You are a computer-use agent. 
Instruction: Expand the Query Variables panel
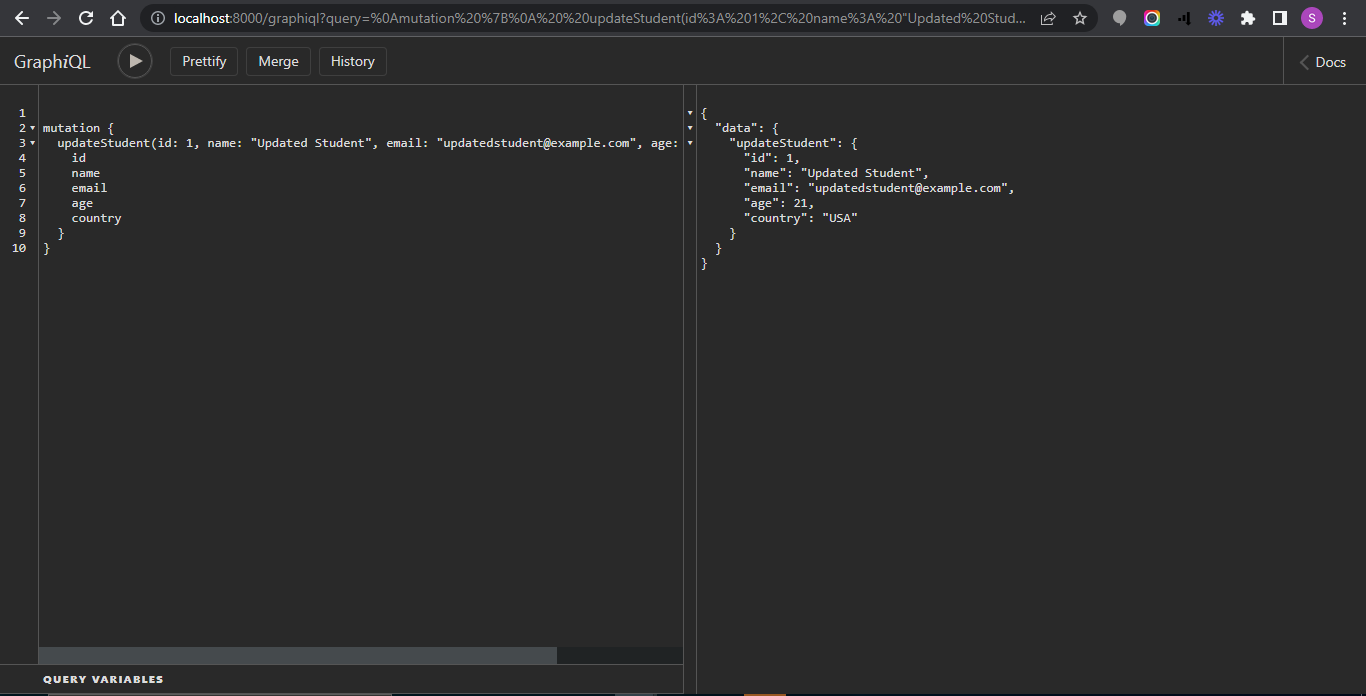tap(103, 679)
